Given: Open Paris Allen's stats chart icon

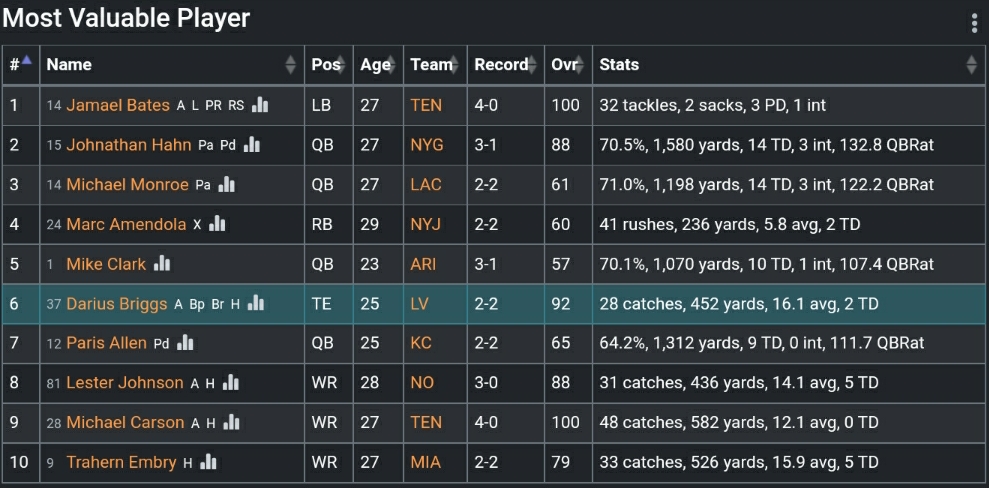Looking at the screenshot, I should (185, 343).
